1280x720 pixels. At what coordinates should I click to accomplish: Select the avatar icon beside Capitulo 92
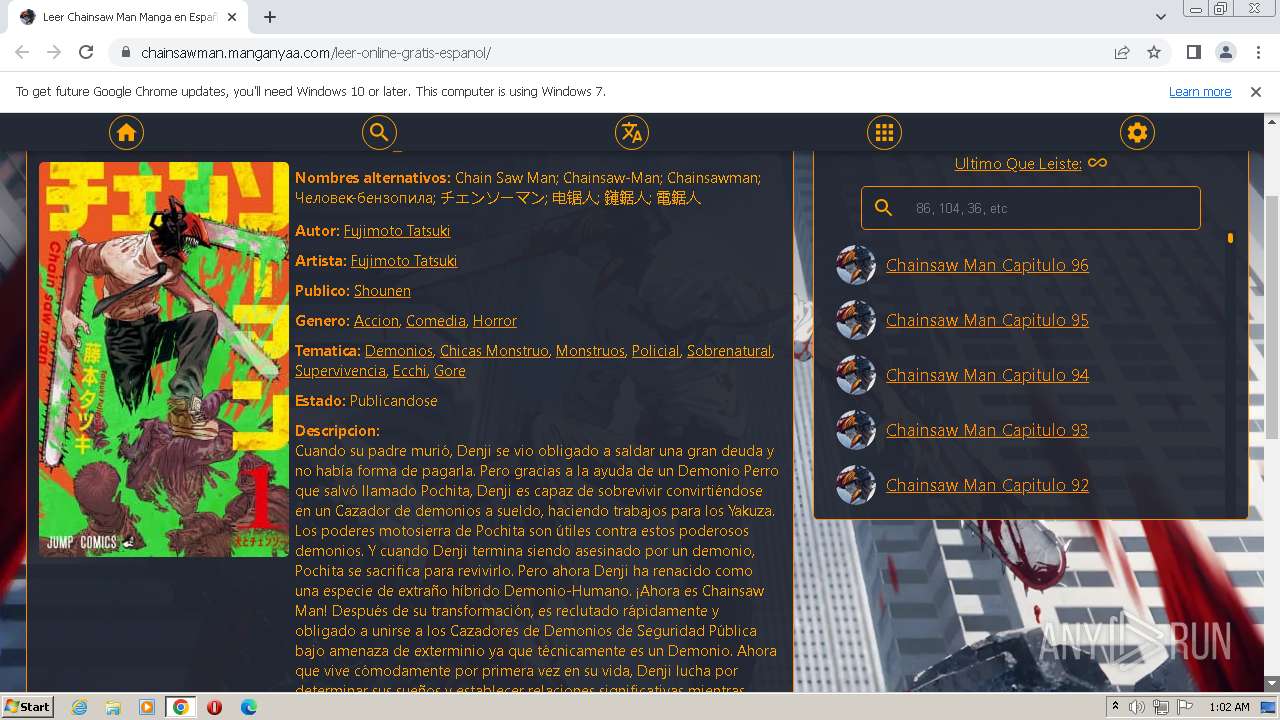pyautogui.click(x=856, y=485)
